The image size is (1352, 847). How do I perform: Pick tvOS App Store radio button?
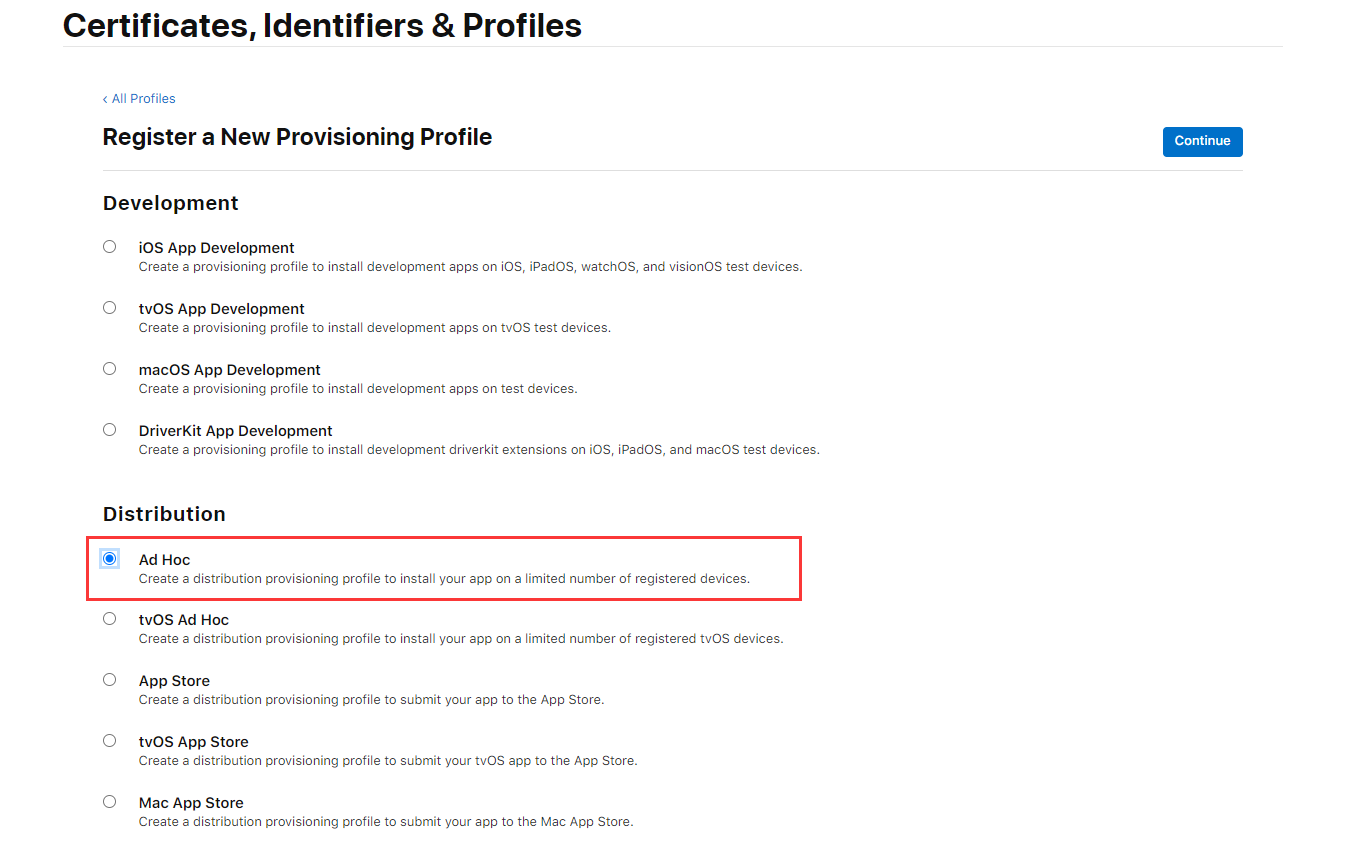(109, 741)
